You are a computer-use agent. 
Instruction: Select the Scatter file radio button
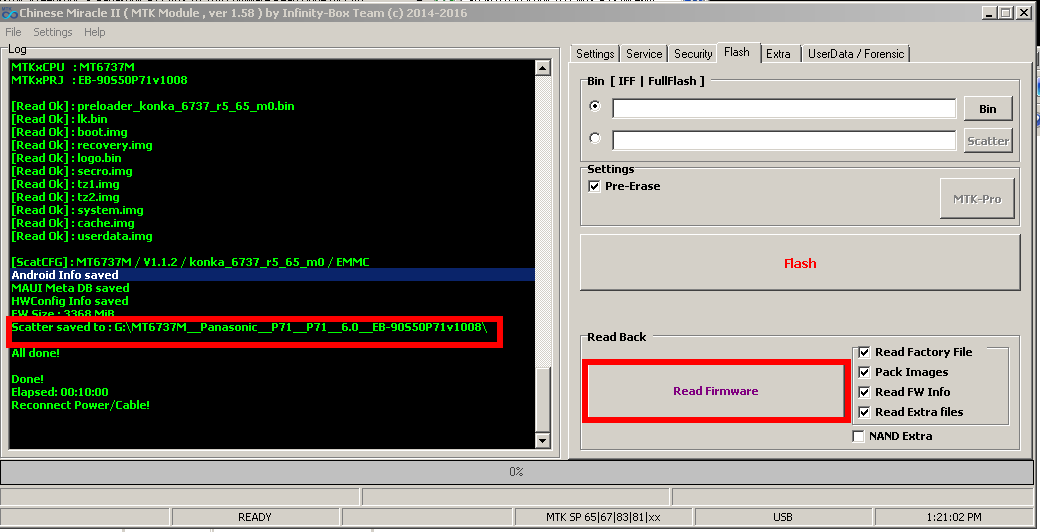point(595,138)
